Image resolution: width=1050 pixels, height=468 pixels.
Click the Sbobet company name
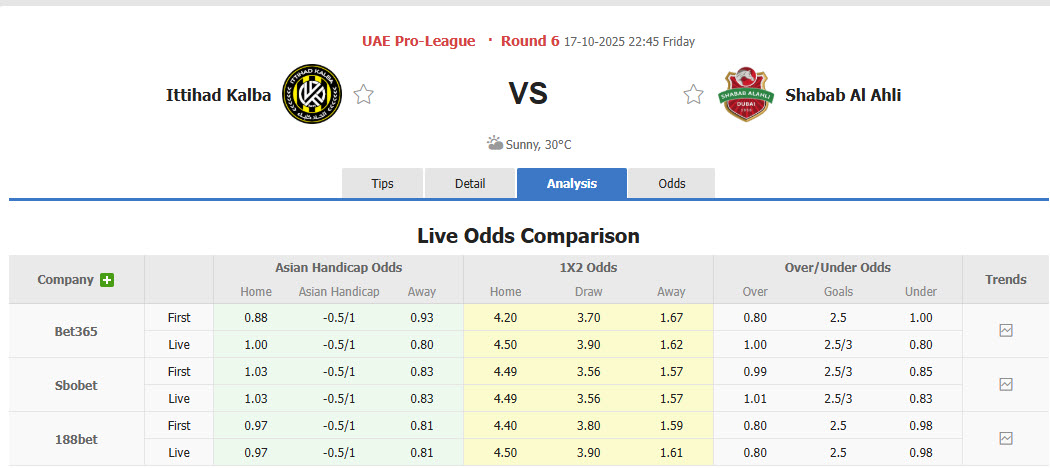pos(76,385)
